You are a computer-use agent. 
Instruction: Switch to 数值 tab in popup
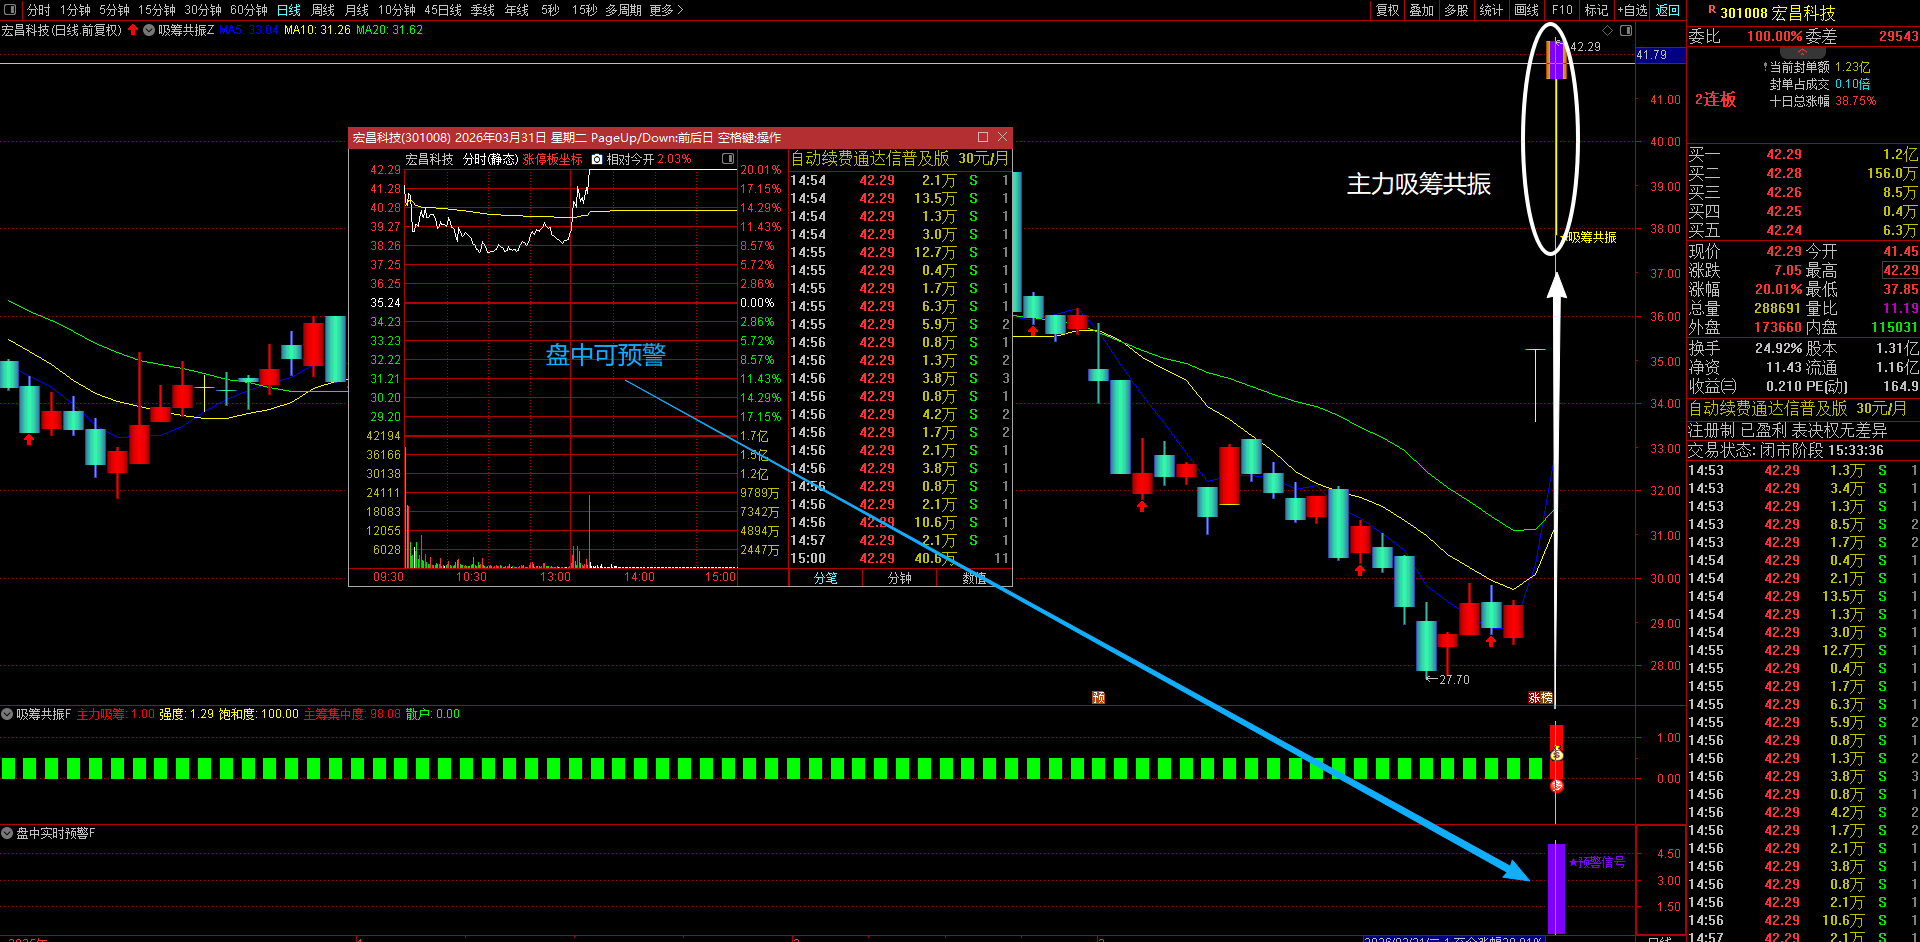(974, 578)
